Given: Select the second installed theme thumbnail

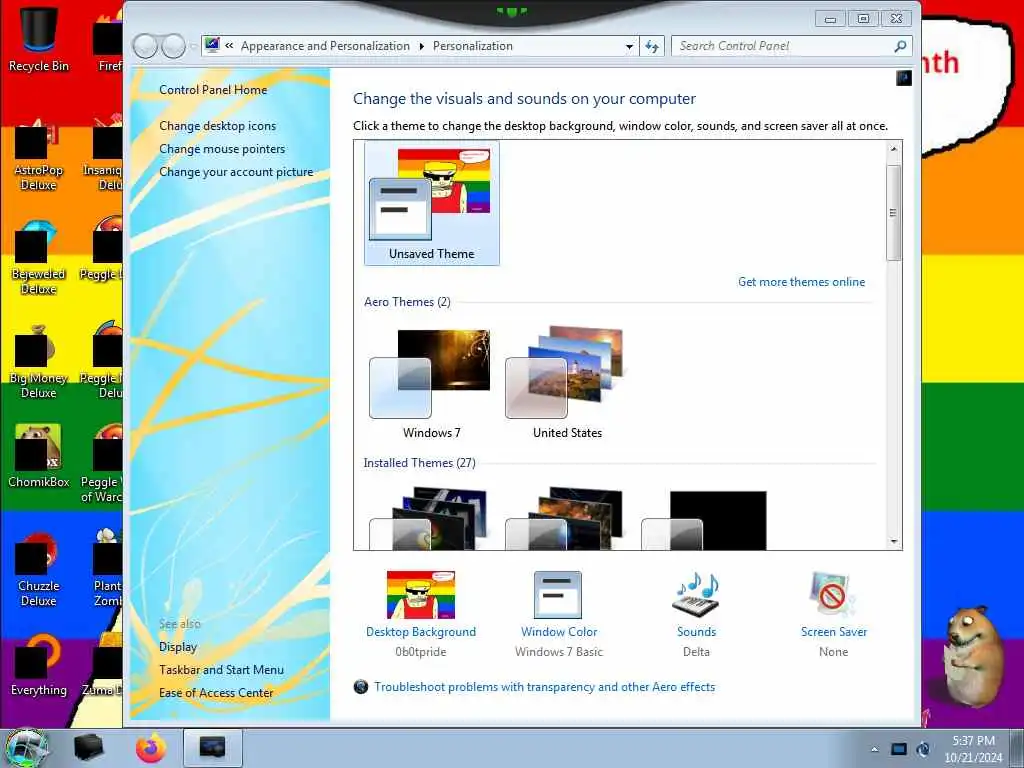Looking at the screenshot, I should point(566,519).
